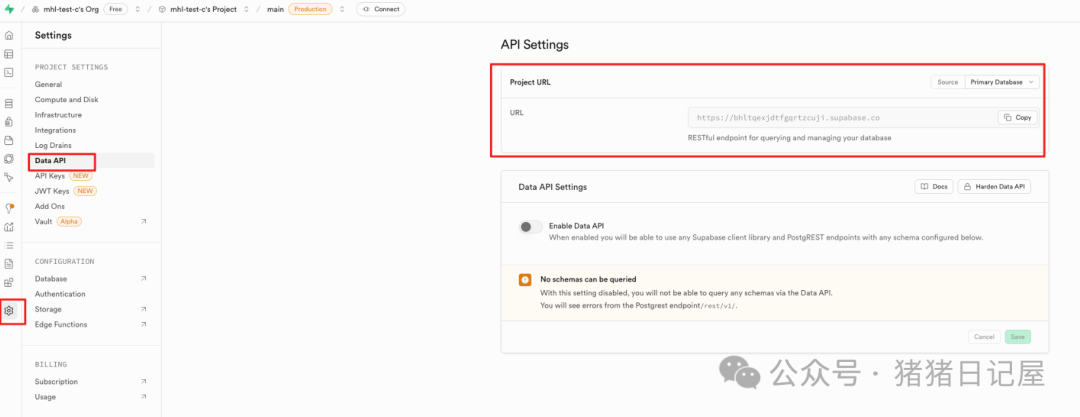
Task: Click the project URL field
Action: (x=863, y=117)
